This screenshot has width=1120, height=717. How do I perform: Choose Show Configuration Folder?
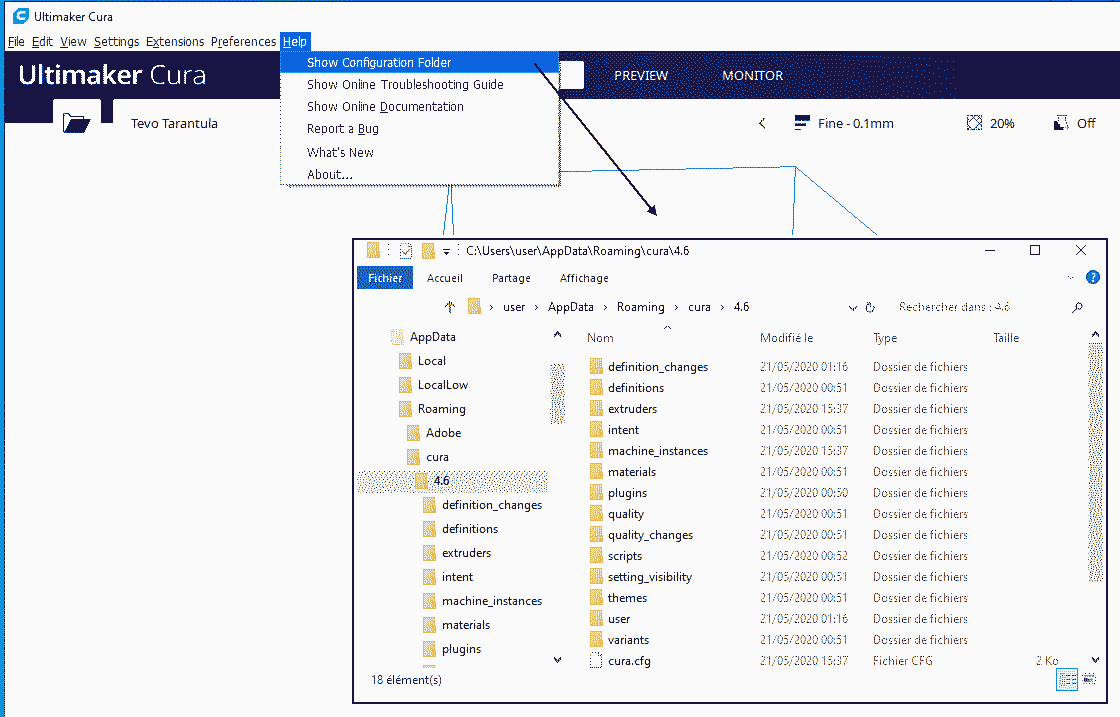tap(419, 63)
